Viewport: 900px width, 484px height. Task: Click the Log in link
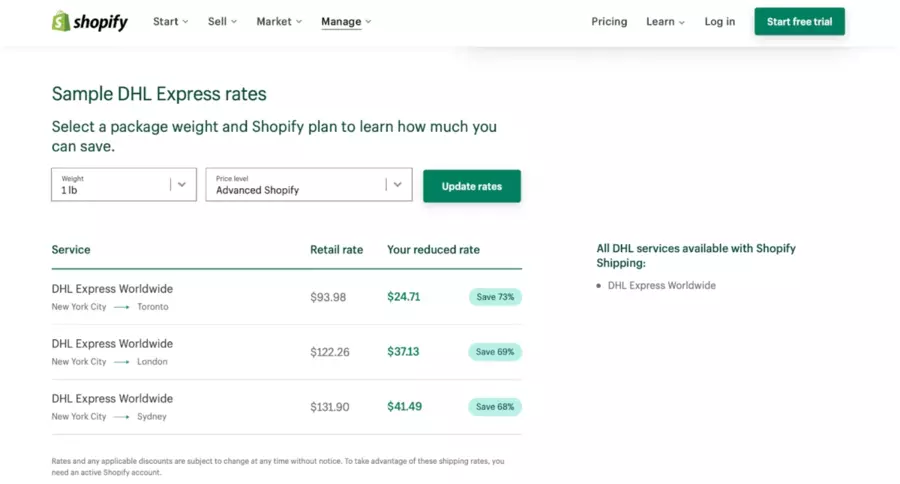(720, 21)
